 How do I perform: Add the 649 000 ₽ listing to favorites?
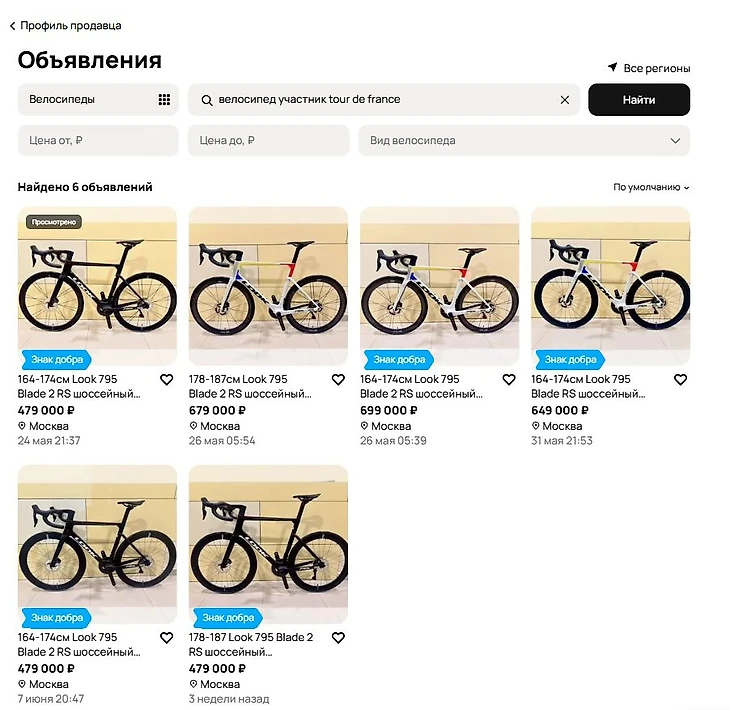point(680,380)
